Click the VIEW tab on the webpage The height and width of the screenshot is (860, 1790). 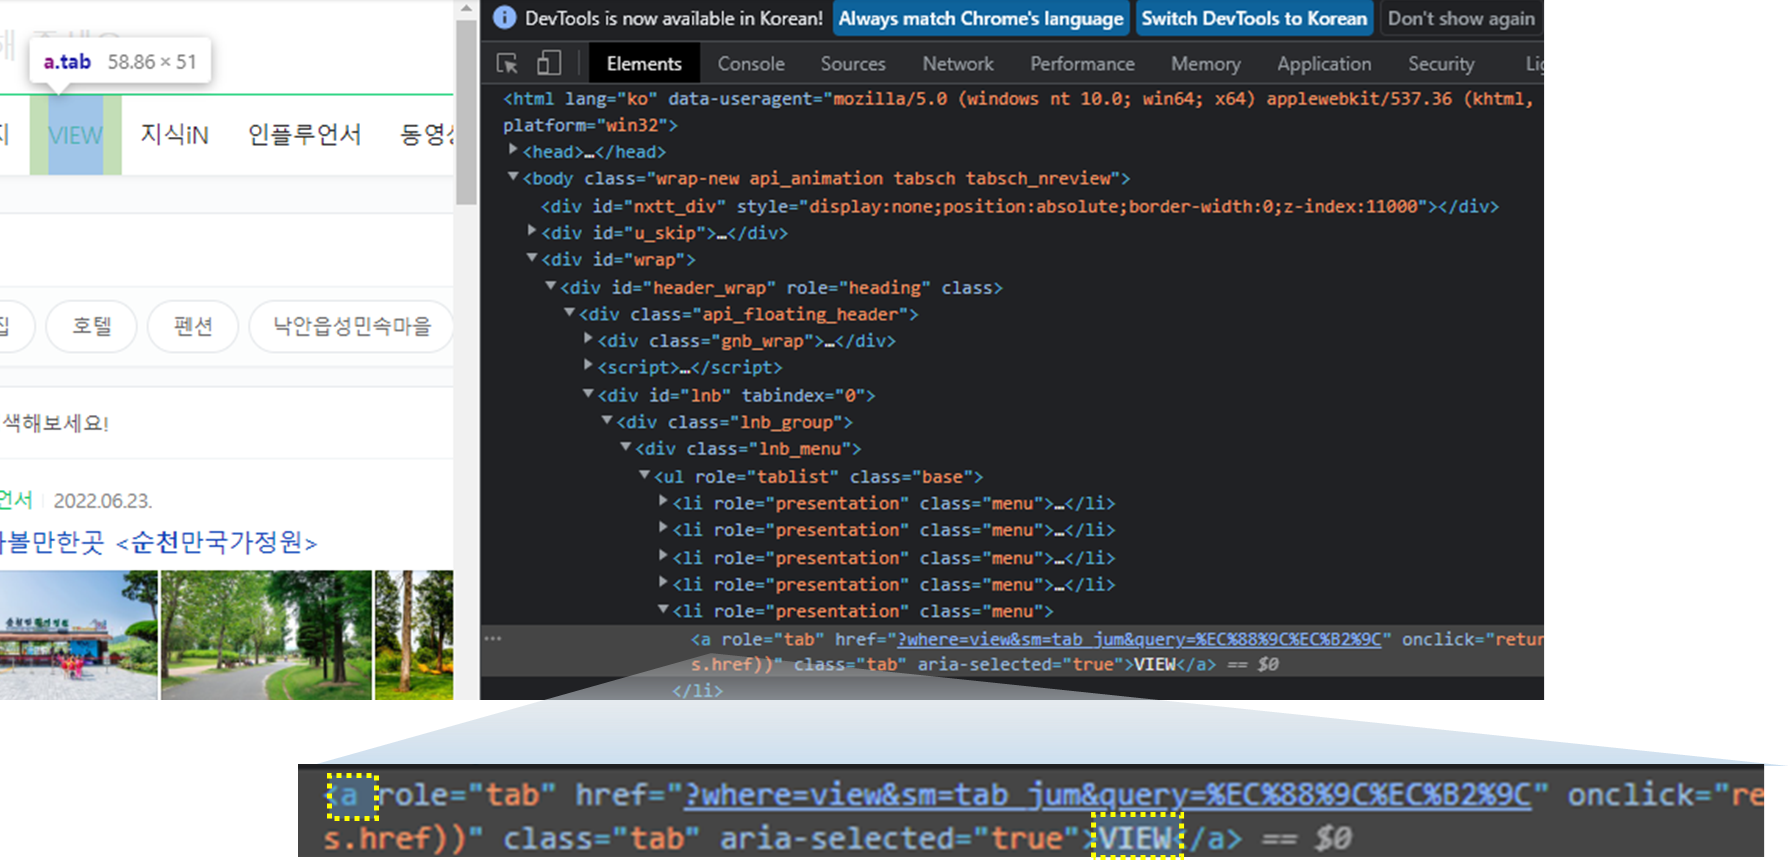coord(75,135)
